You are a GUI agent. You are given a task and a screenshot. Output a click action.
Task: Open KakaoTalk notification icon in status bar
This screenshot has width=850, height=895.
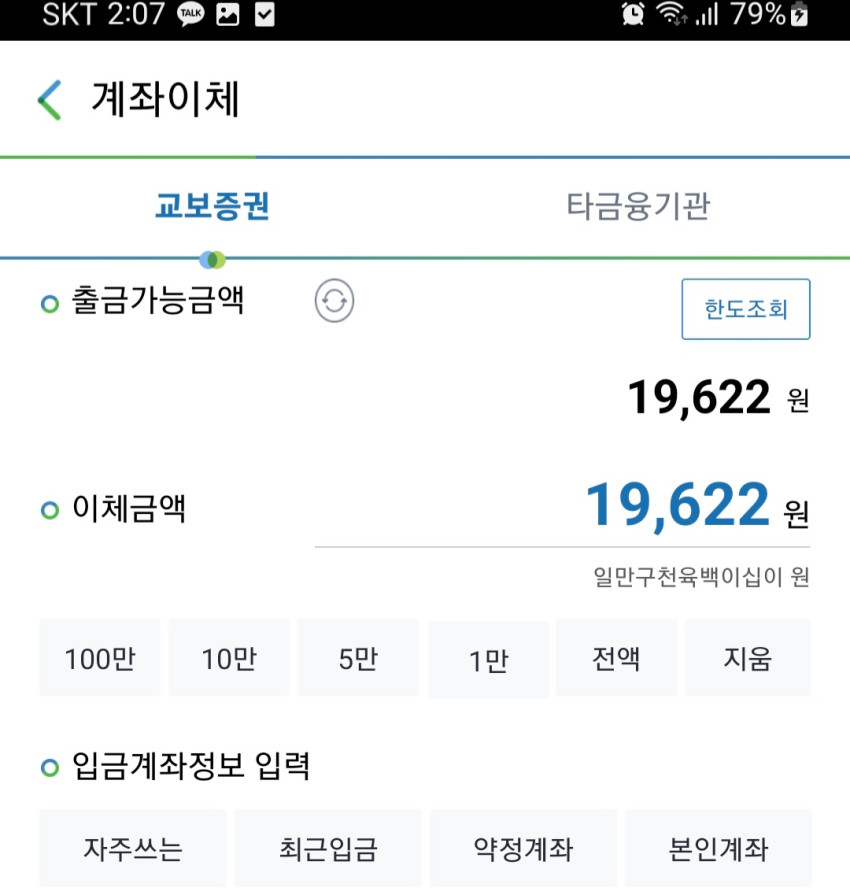pos(191,14)
